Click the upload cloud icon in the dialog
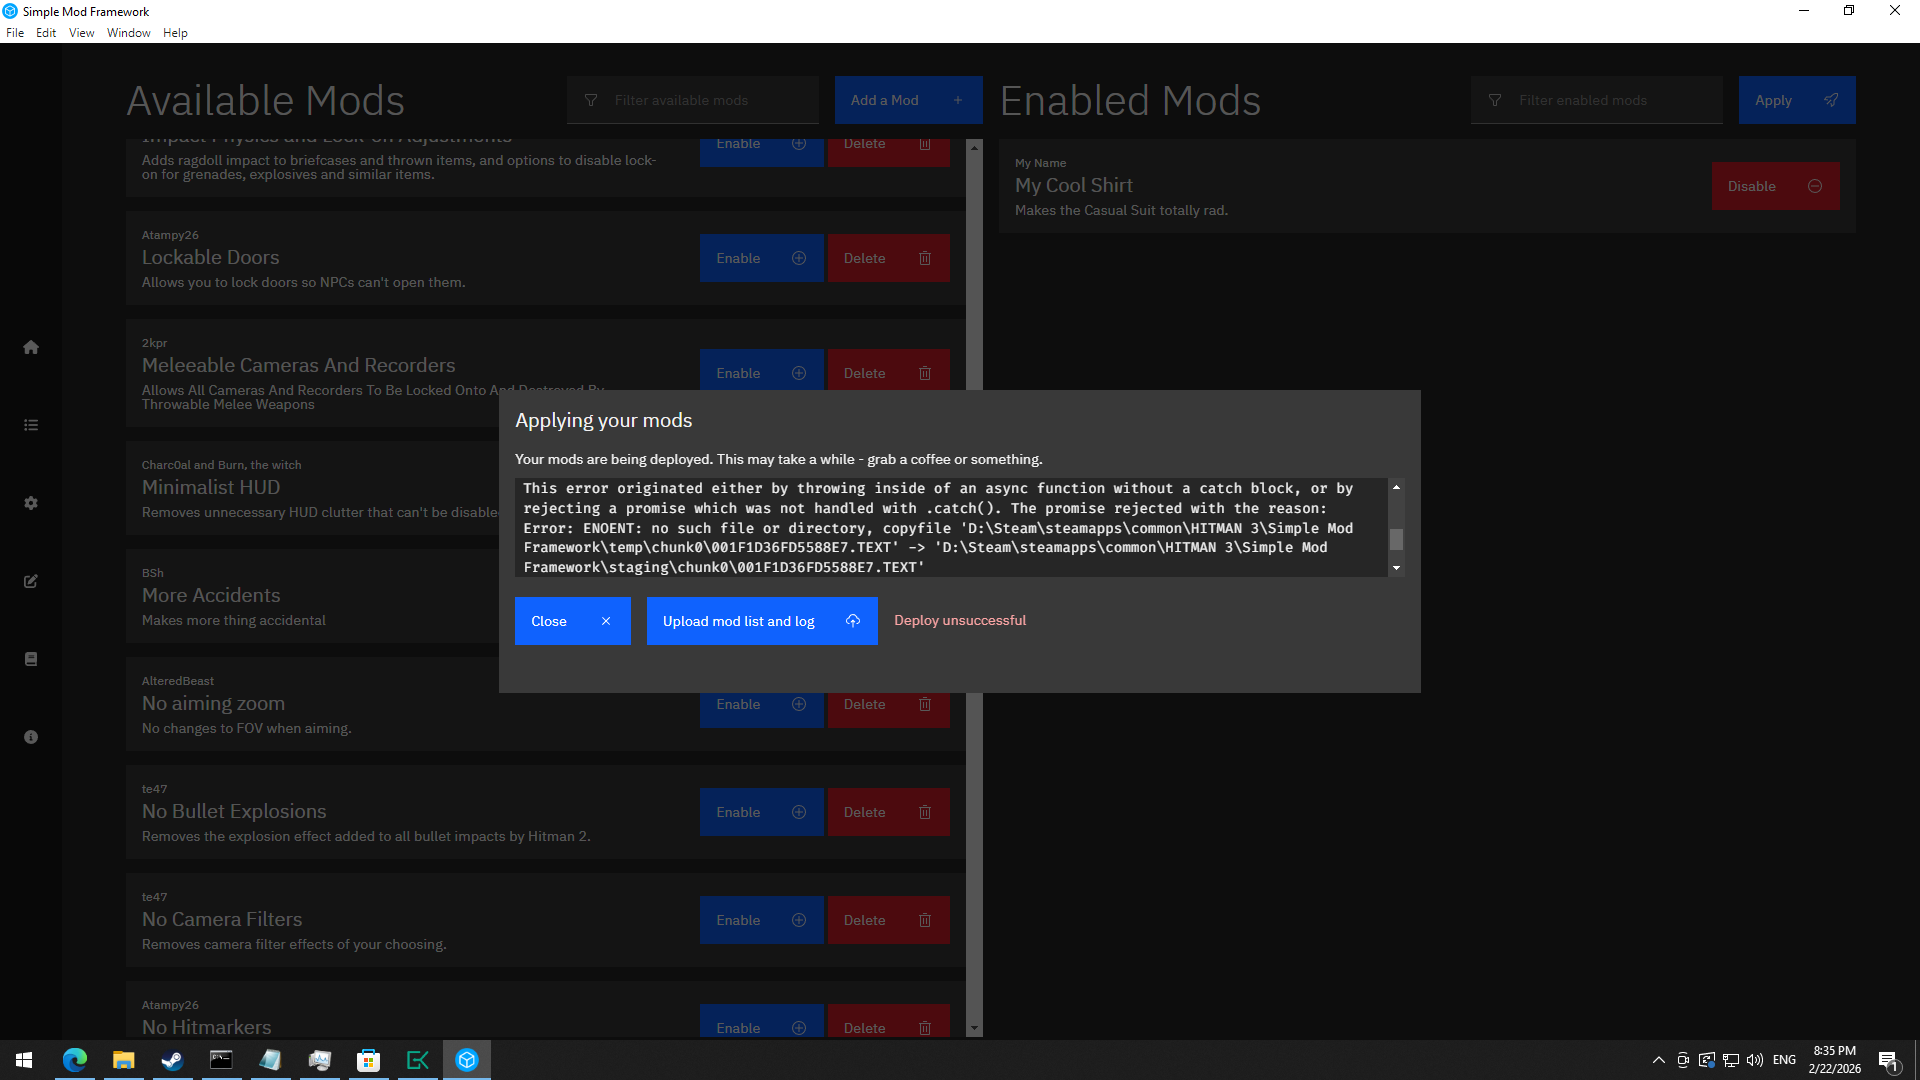 tap(853, 621)
